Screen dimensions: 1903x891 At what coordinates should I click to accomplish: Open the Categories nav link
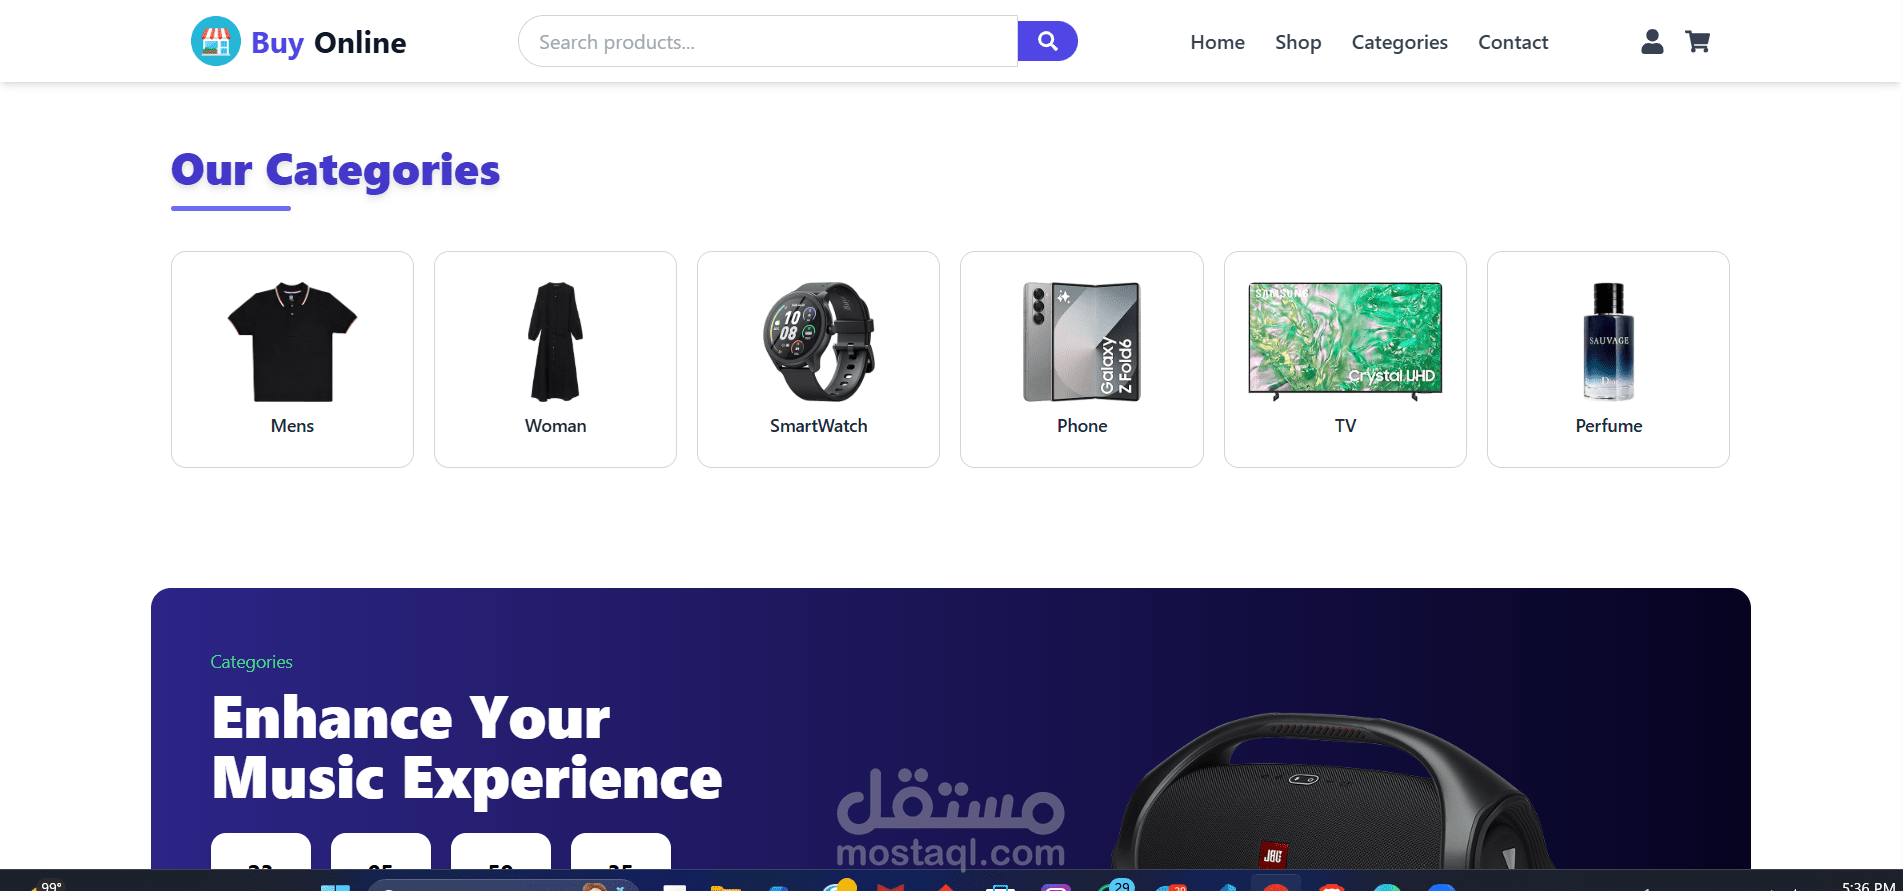point(1399,42)
